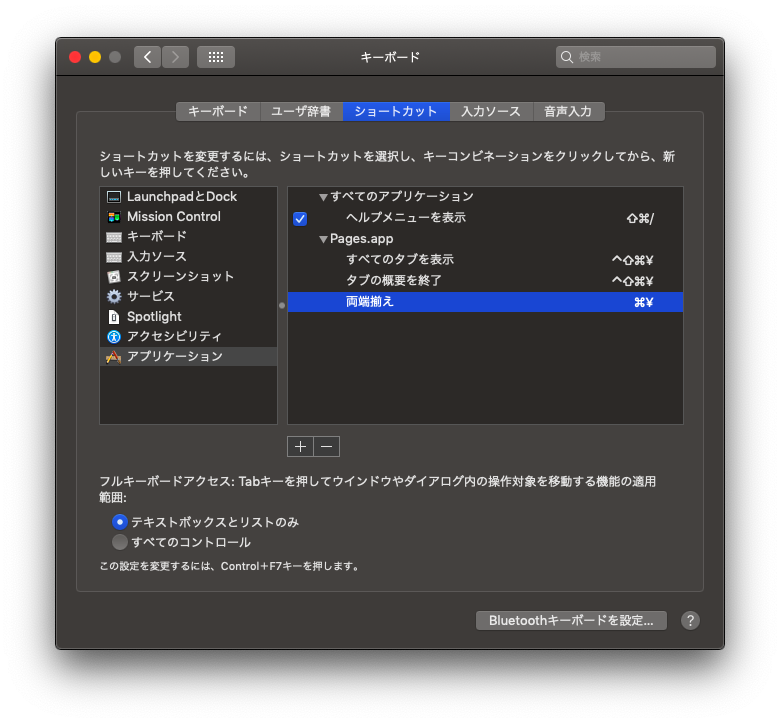
Task: Show all preferences with the grid button
Action: coord(216,57)
